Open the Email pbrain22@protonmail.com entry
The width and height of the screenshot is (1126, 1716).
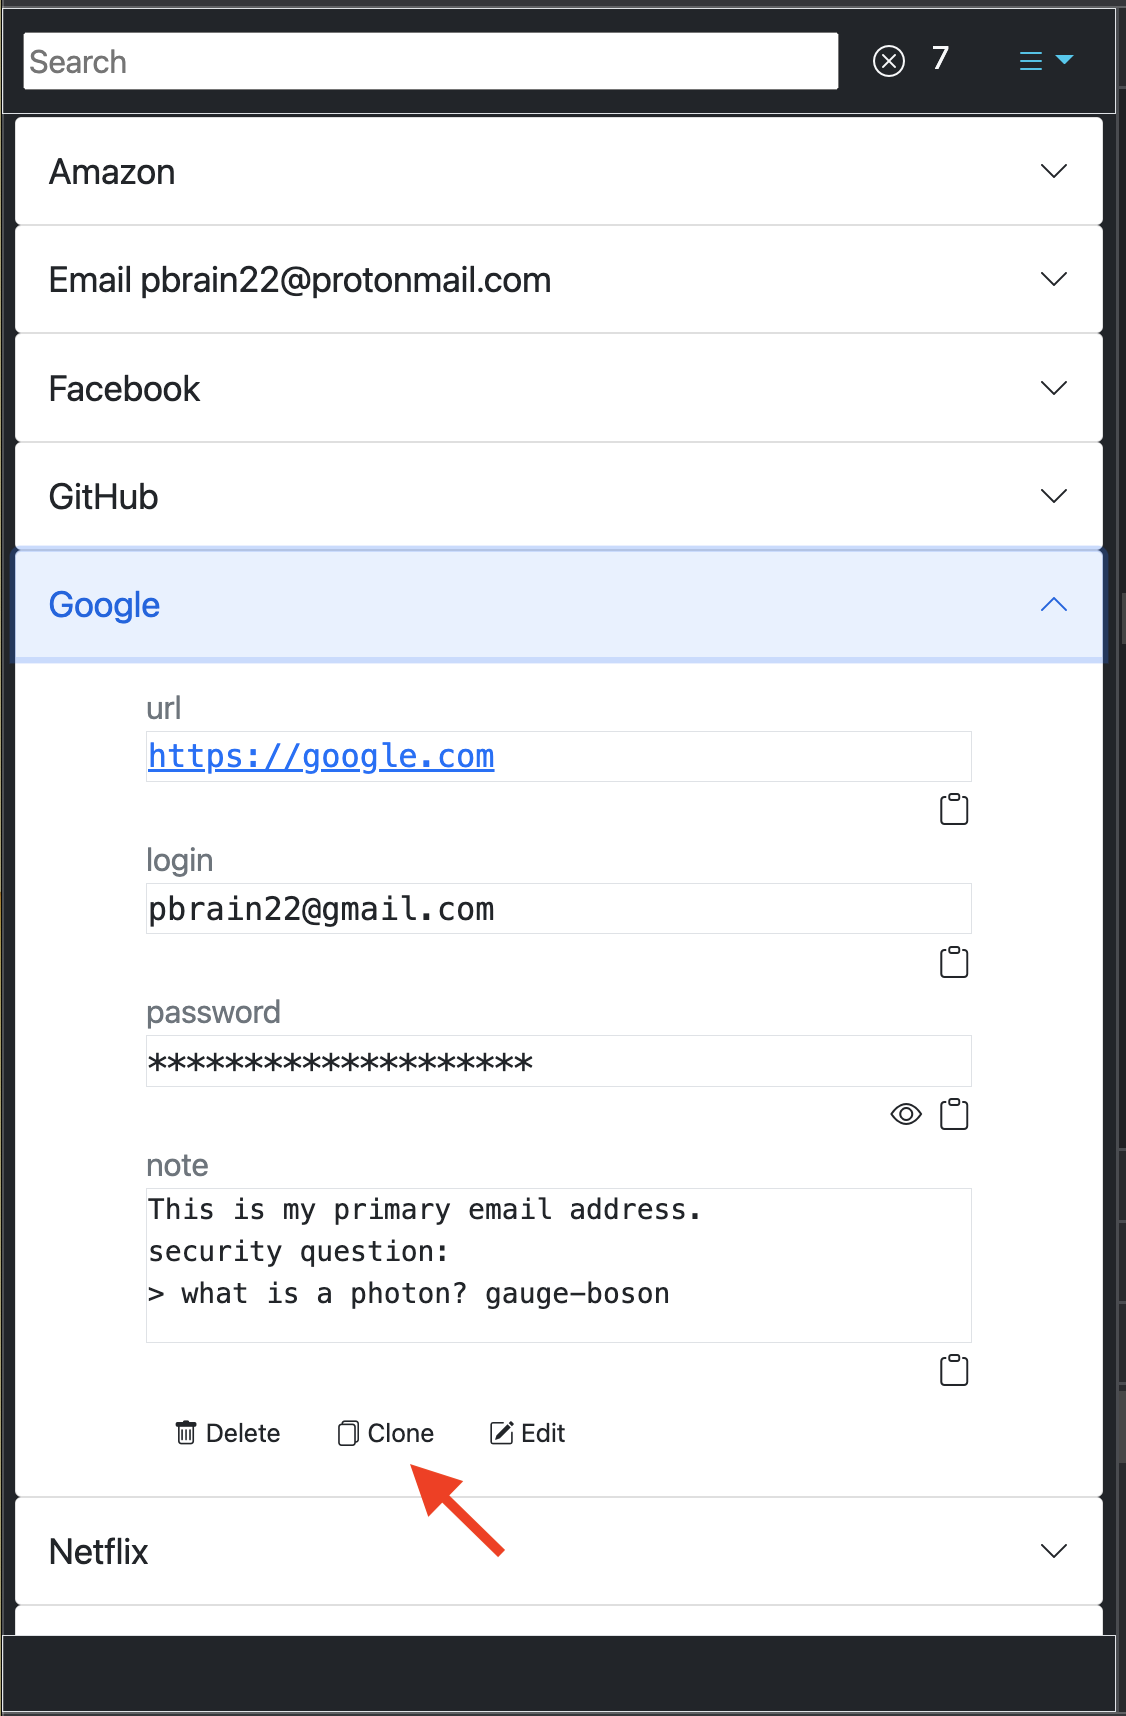click(x=559, y=279)
